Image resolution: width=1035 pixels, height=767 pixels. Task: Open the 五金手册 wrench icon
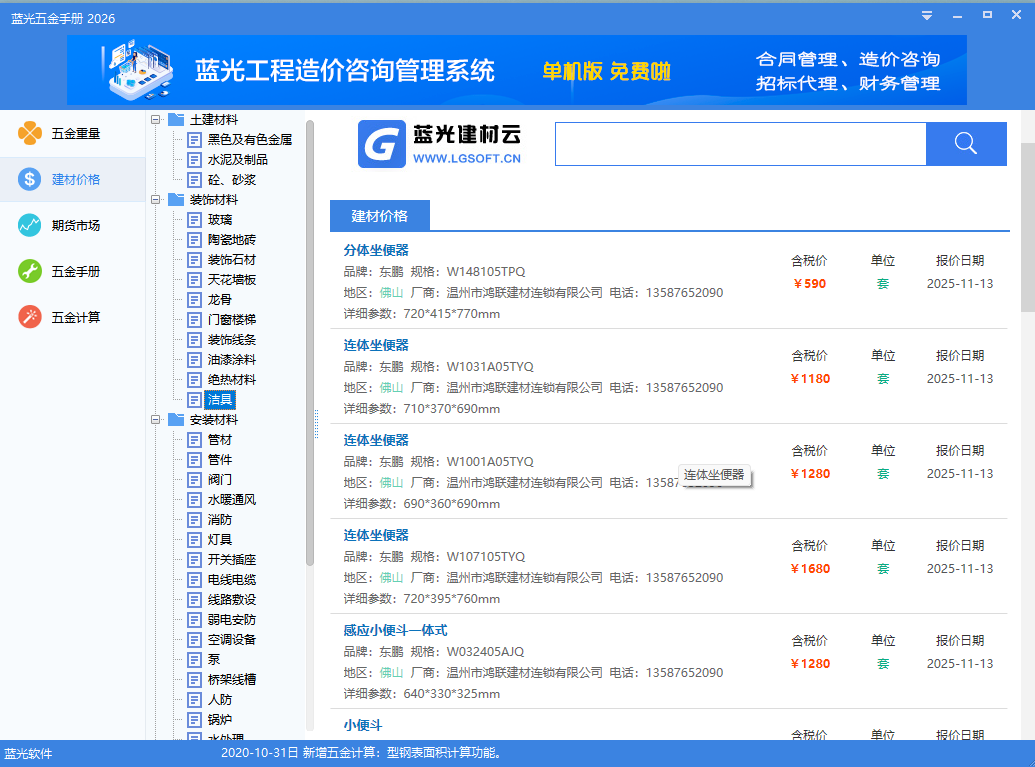(30, 271)
